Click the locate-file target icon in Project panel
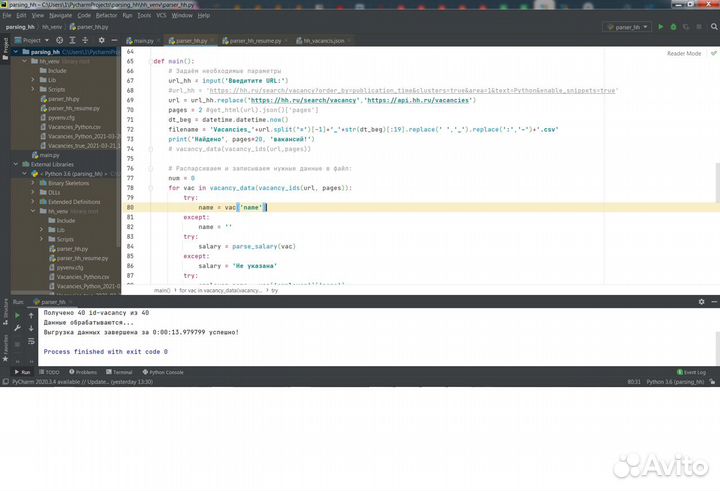 pyautogui.click(x=59, y=40)
